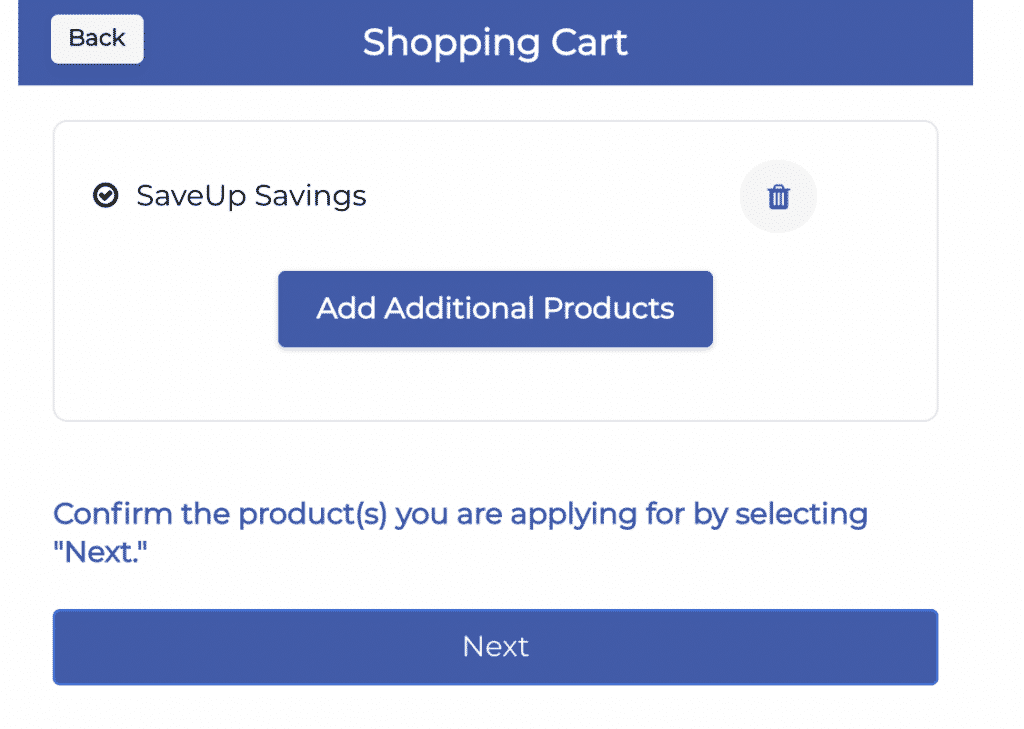Return to the previous page via Back
Screen dimensions: 1024x729
(x=97, y=39)
